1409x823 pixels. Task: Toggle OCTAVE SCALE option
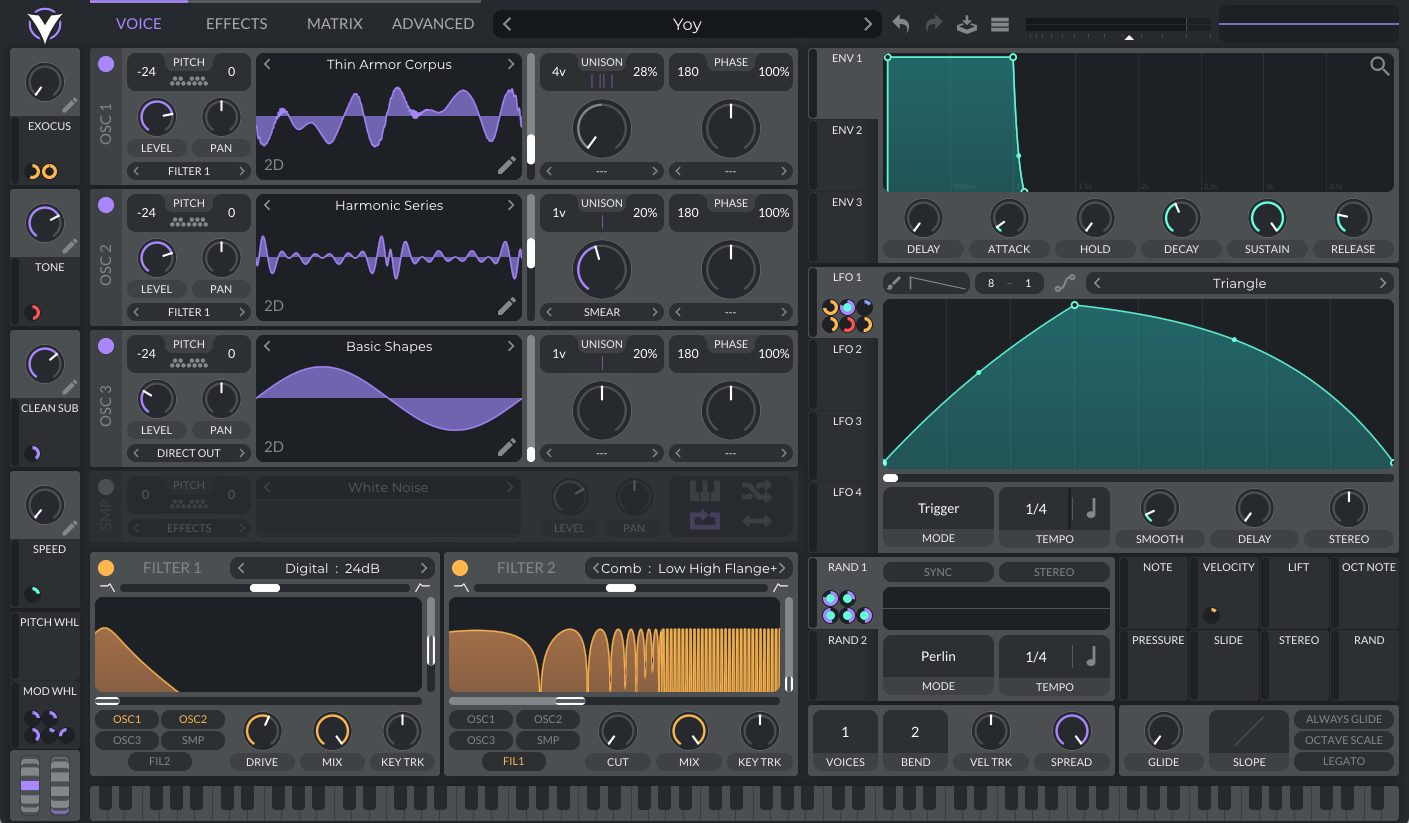tap(1344, 740)
